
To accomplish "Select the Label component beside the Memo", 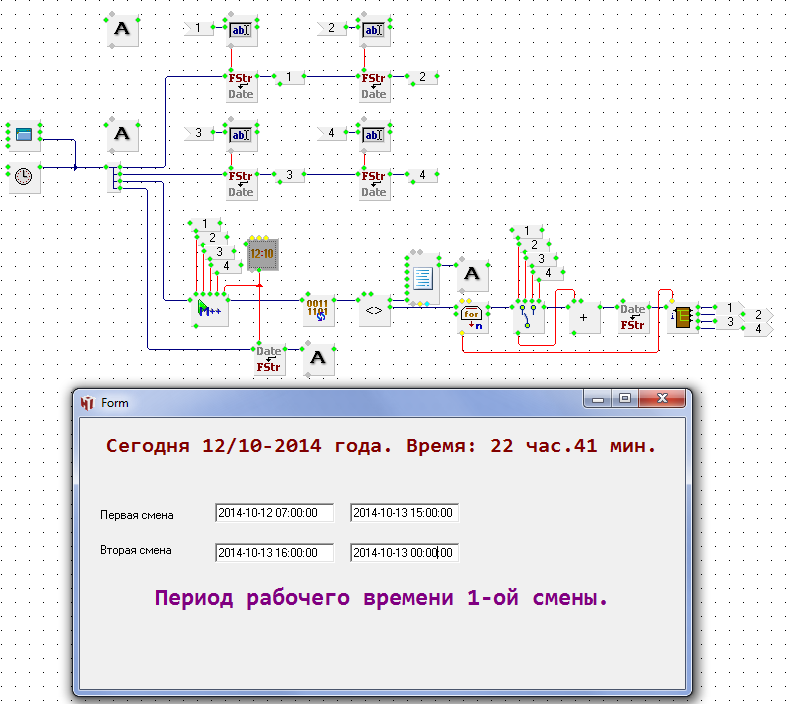I will [471, 274].
